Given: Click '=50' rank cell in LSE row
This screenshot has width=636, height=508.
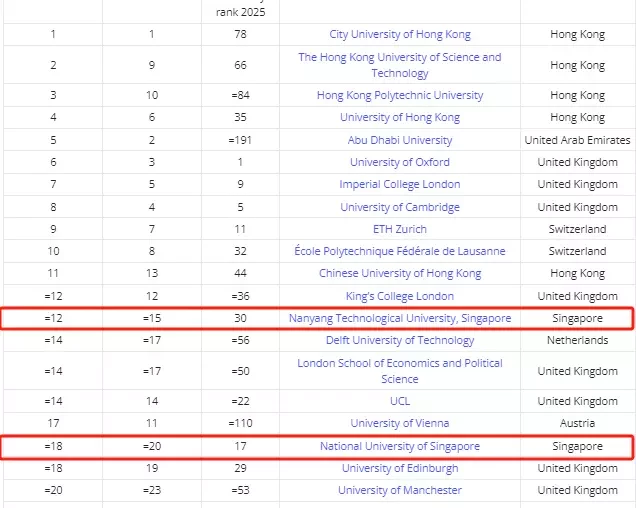Looking at the screenshot, I should [240, 371].
